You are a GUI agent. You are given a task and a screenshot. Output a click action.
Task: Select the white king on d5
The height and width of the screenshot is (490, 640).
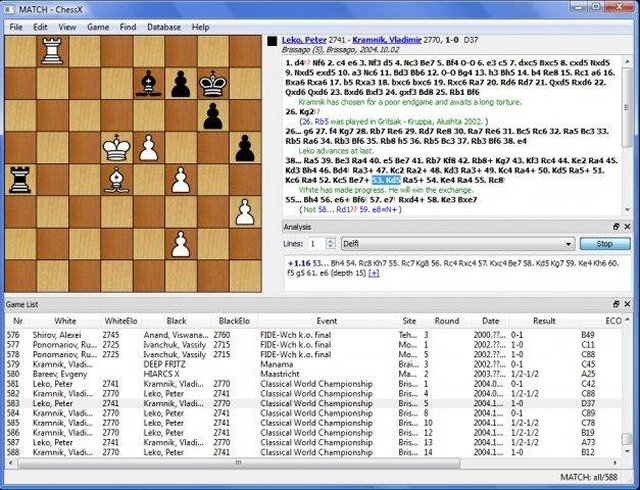pyautogui.click(x=116, y=147)
